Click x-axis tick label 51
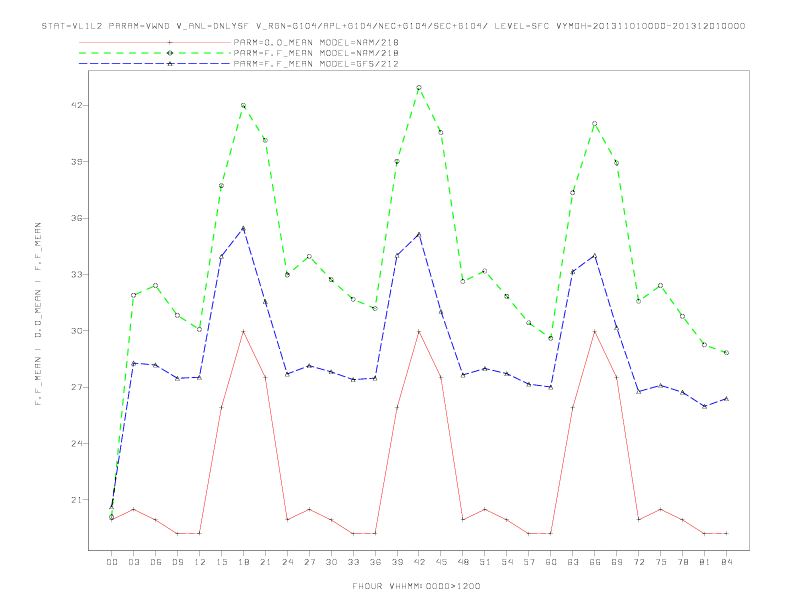792x612 pixels. [x=485, y=562]
